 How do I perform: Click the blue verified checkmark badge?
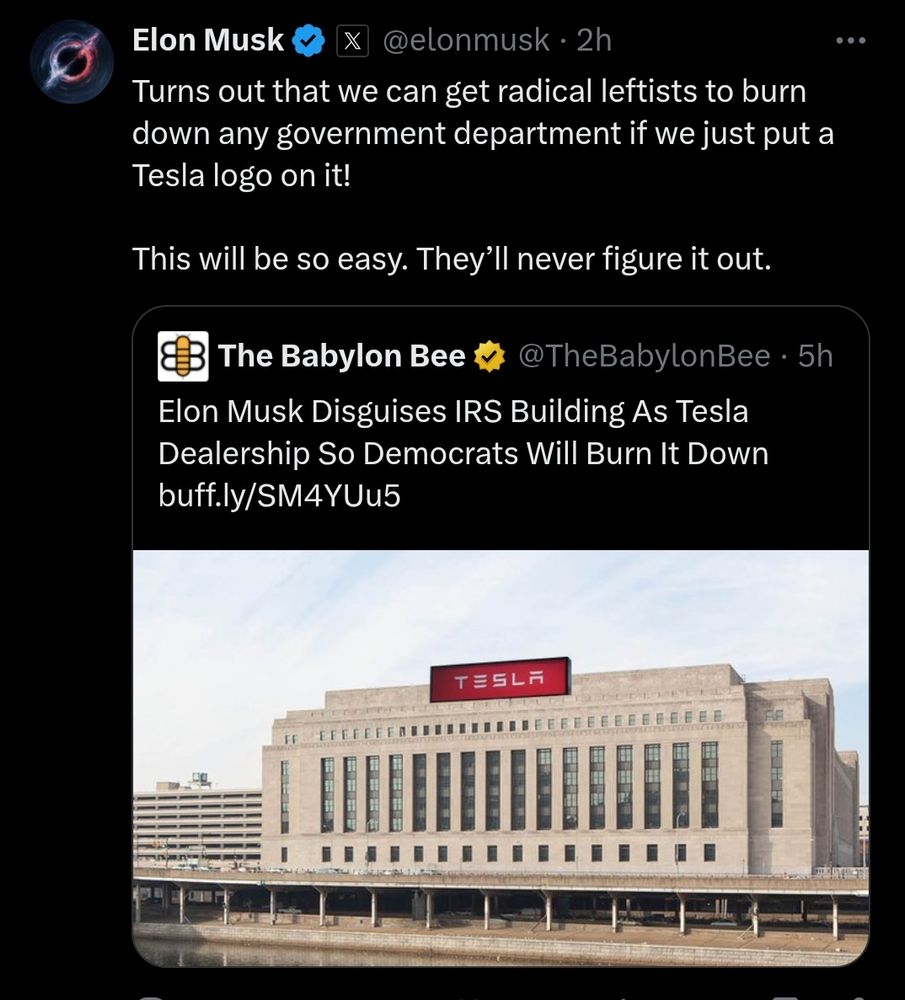pos(309,40)
